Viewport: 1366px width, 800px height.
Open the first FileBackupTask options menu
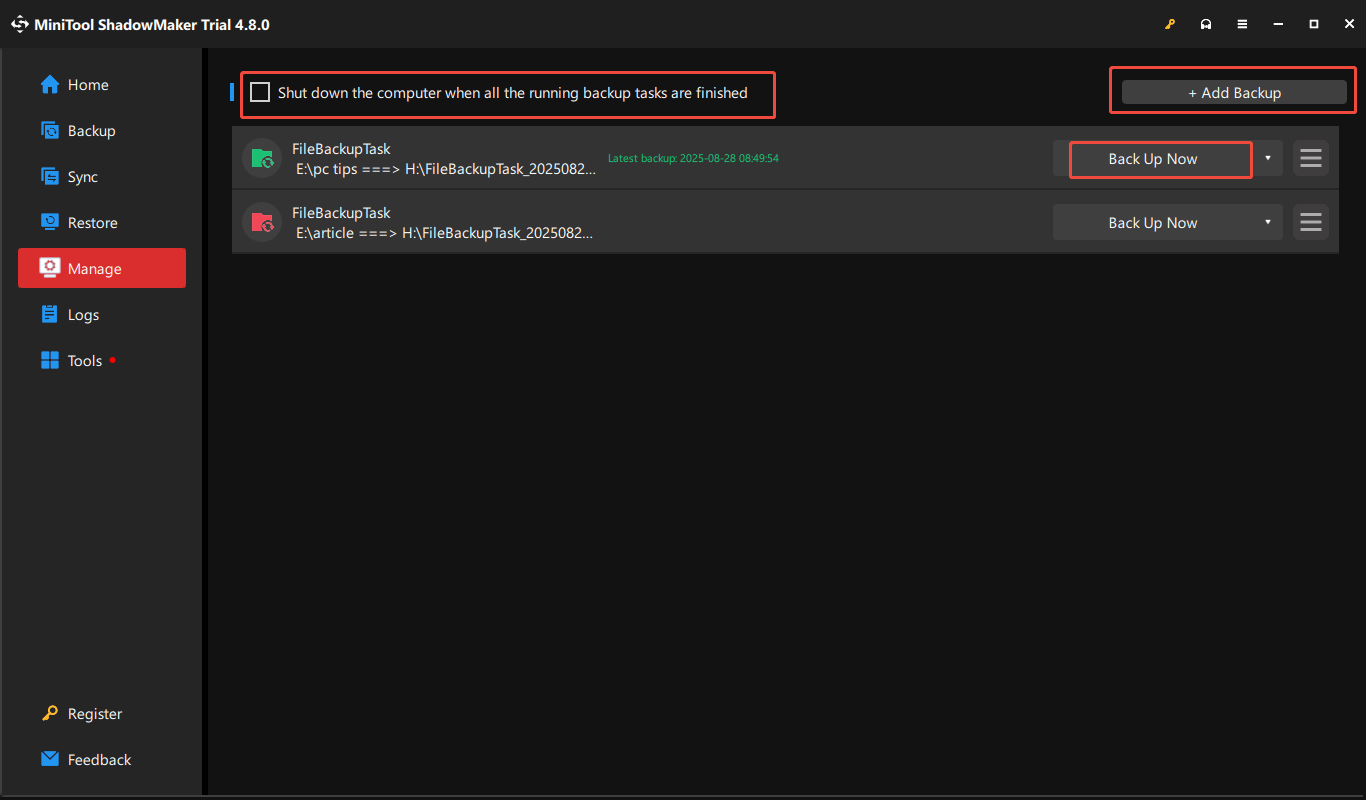(x=1310, y=157)
